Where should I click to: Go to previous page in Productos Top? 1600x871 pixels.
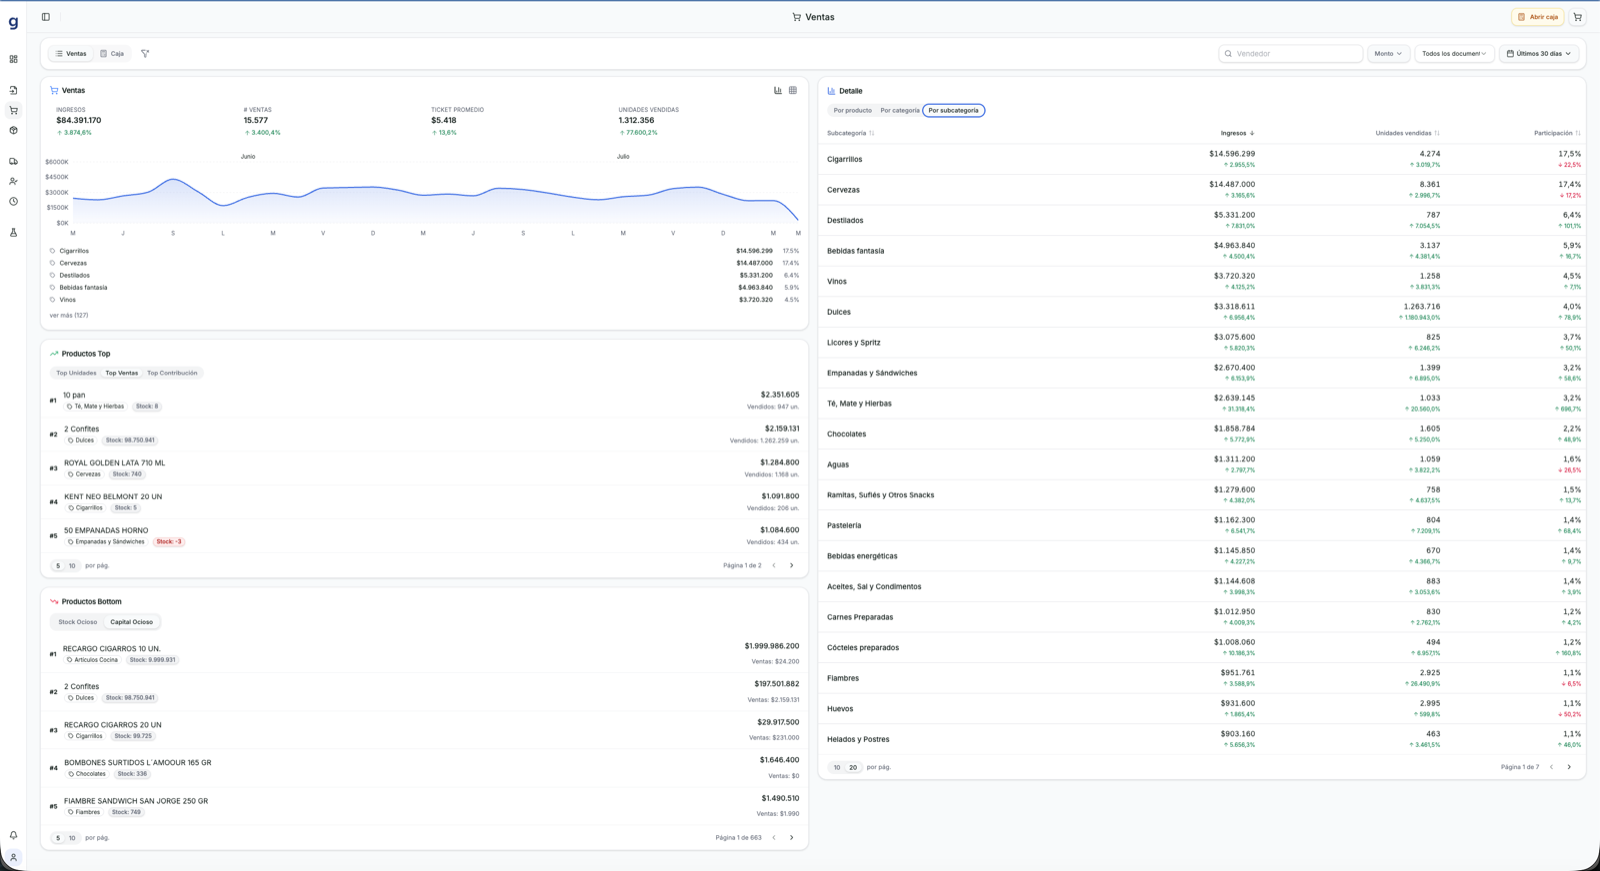click(774, 566)
